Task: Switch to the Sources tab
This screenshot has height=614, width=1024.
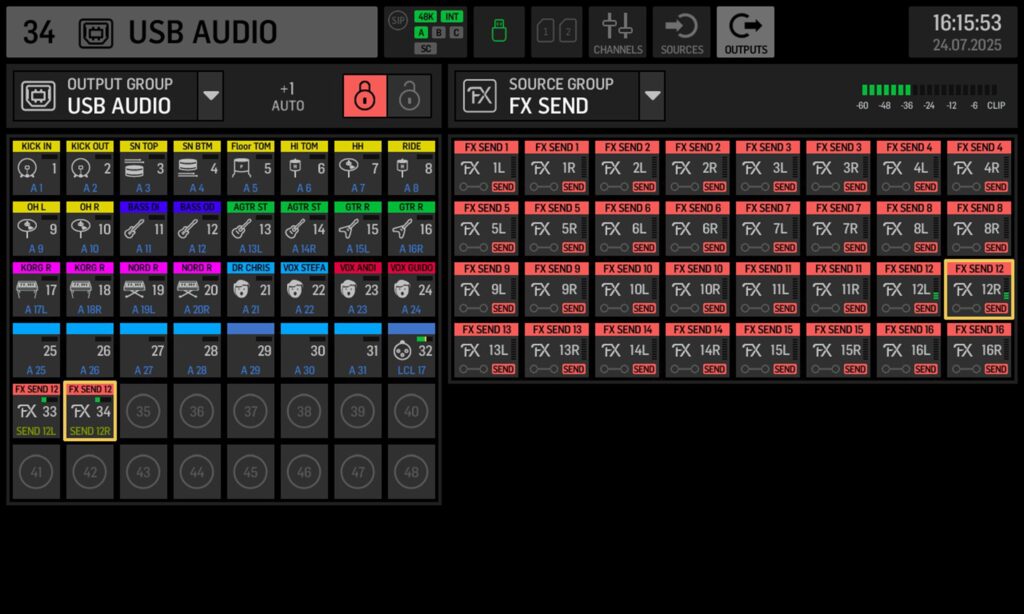Action: (x=681, y=32)
